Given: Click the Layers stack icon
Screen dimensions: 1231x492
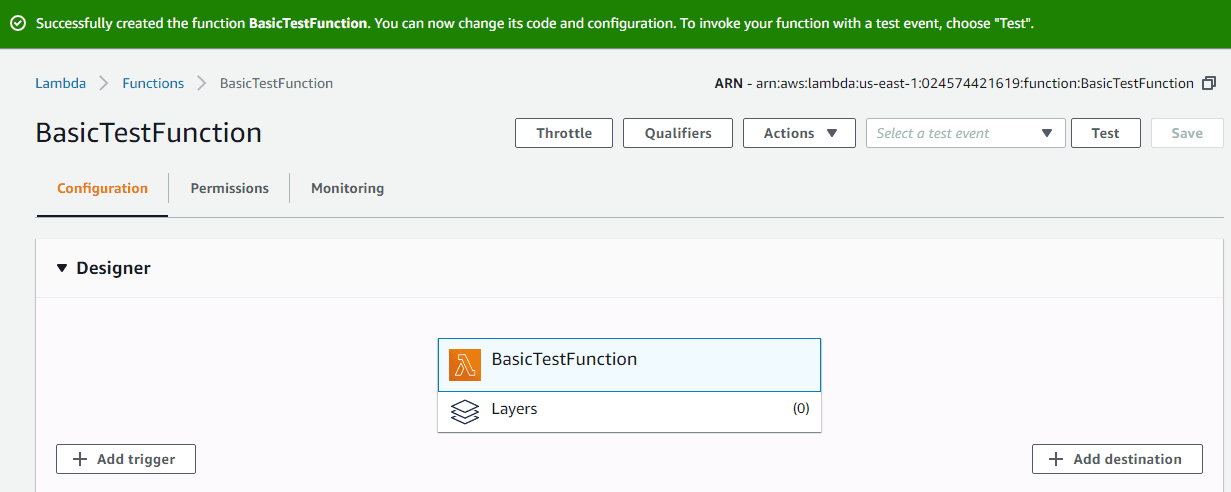Looking at the screenshot, I should click(465, 411).
